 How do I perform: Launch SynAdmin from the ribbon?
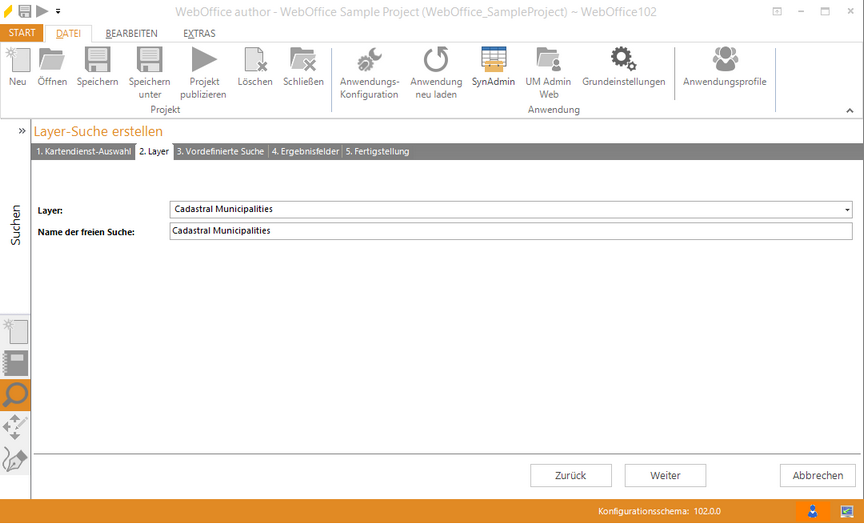click(x=493, y=61)
